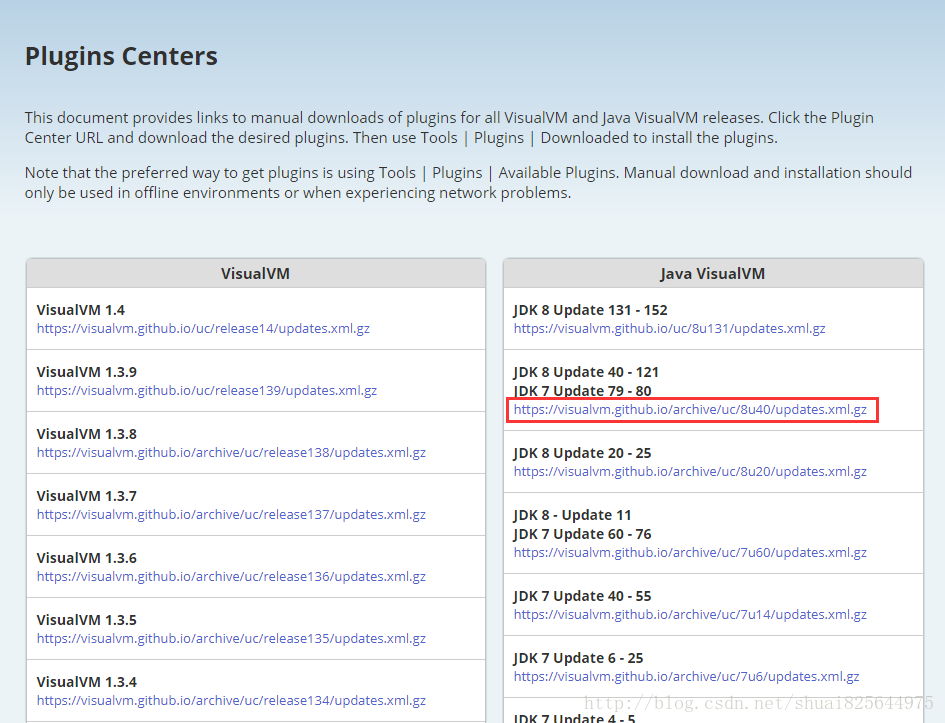Select the VisualVM 1.3.5 title text

87,621
